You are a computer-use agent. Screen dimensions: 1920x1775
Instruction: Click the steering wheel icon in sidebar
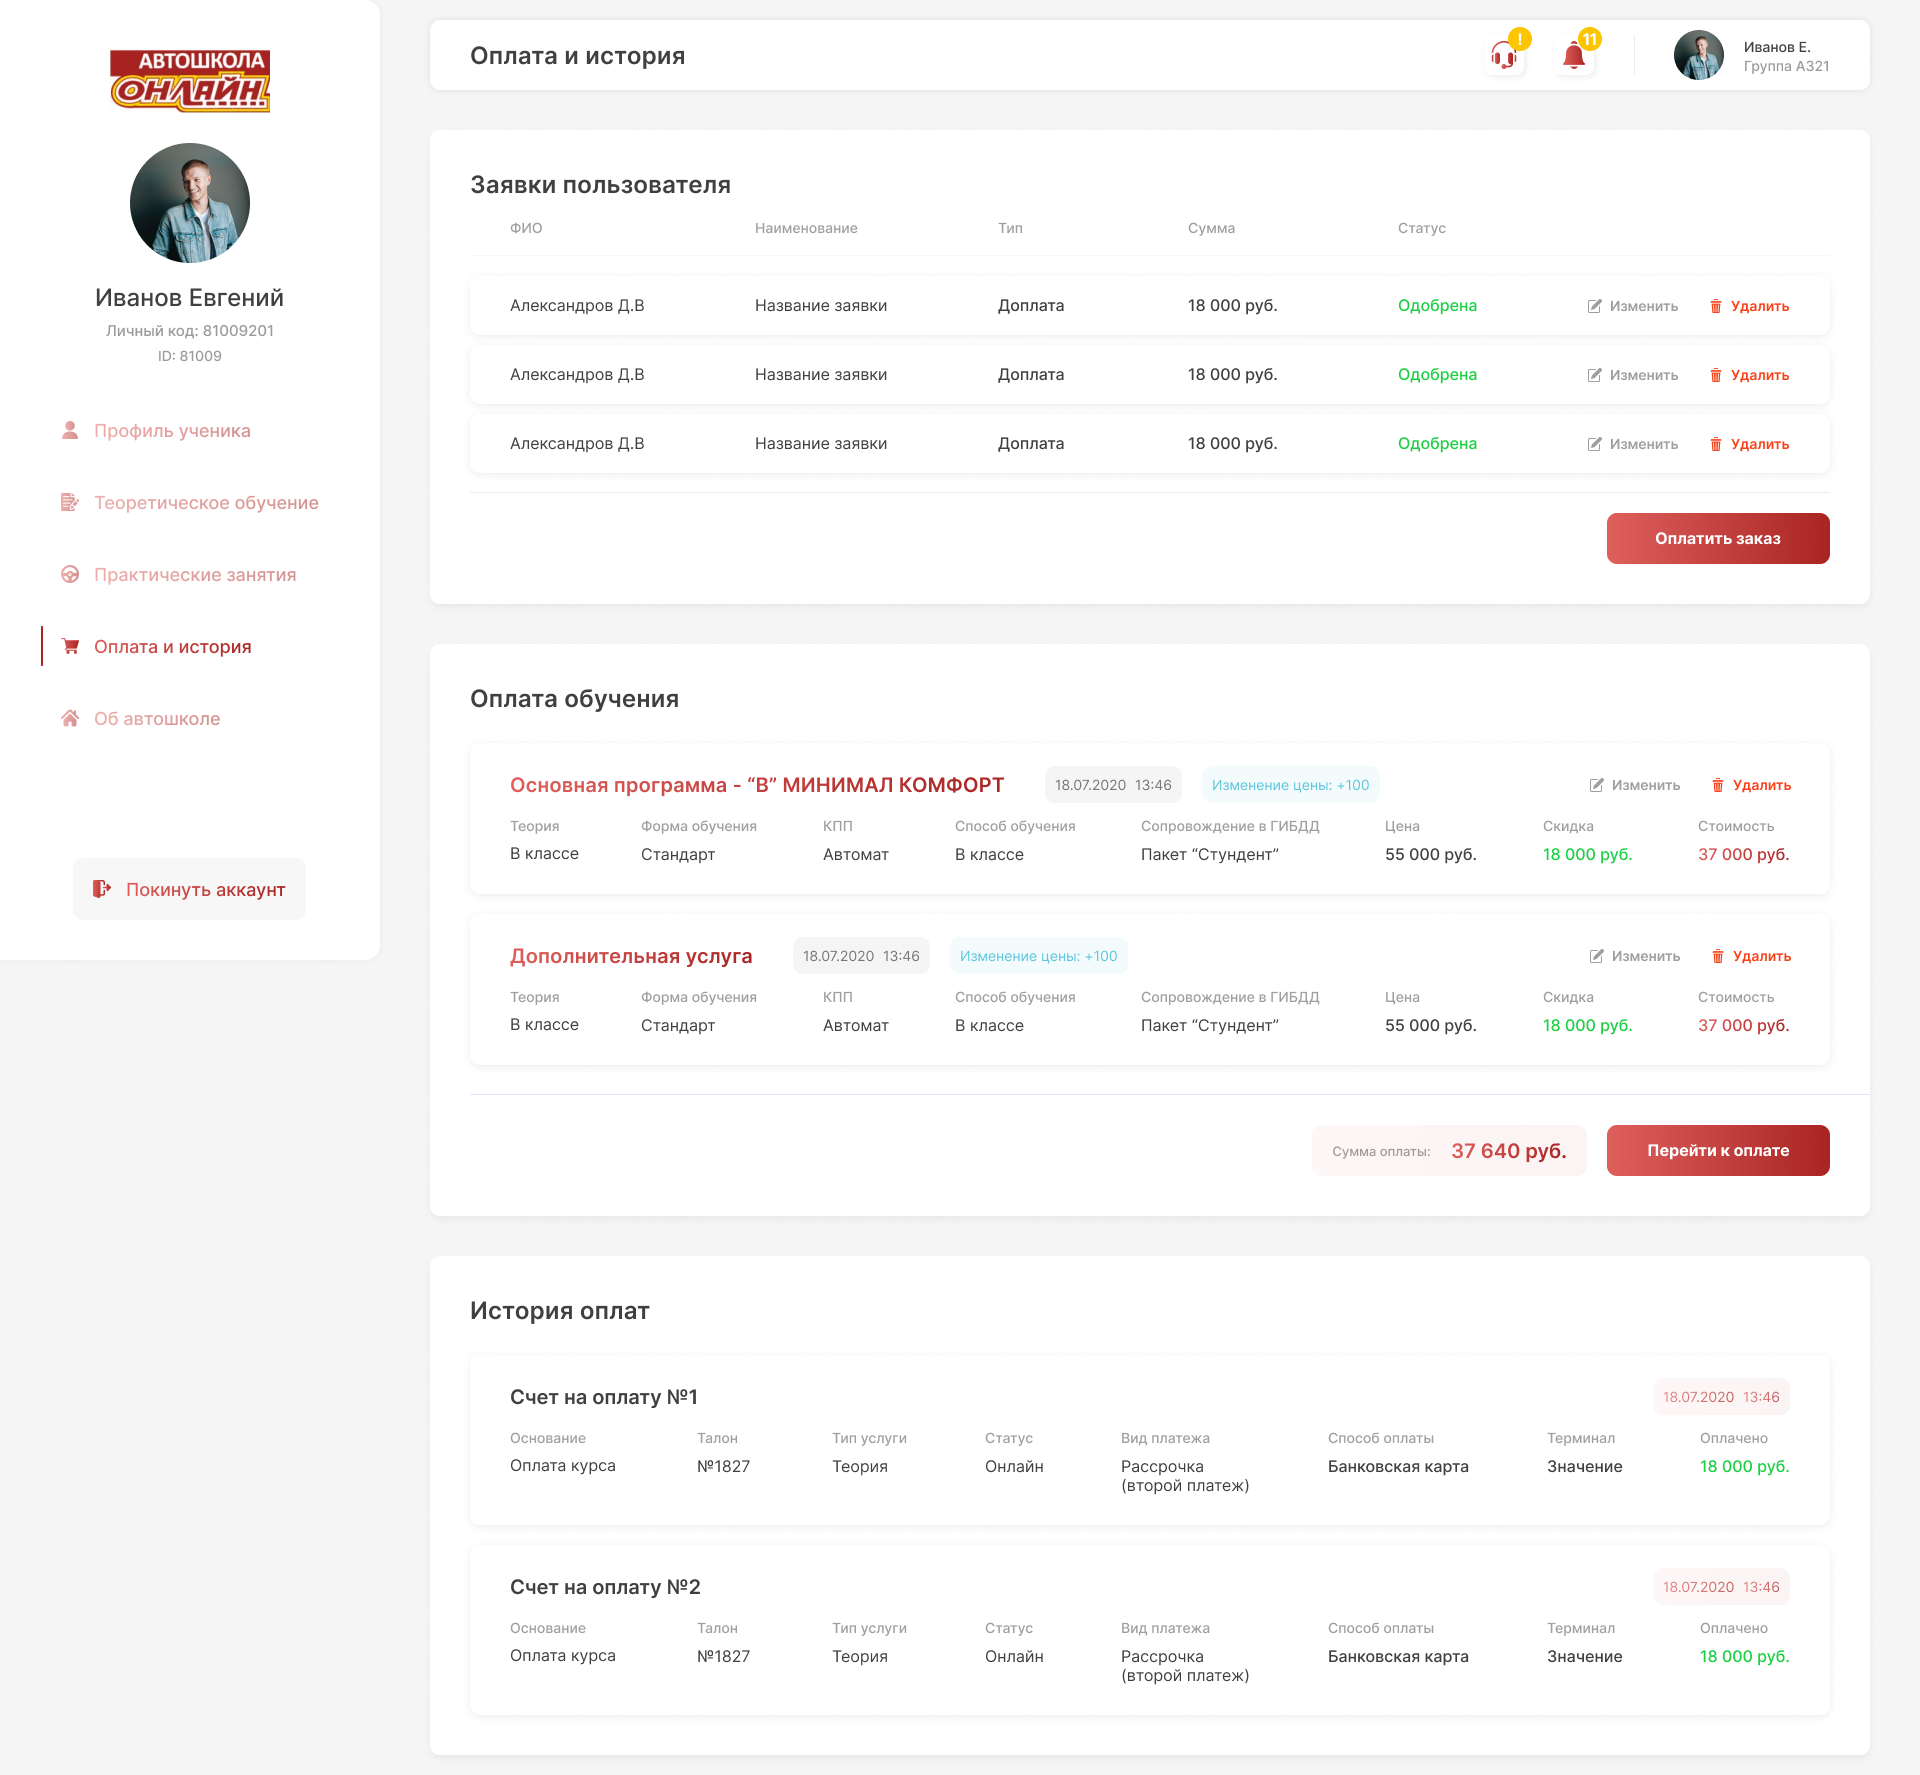point(70,575)
